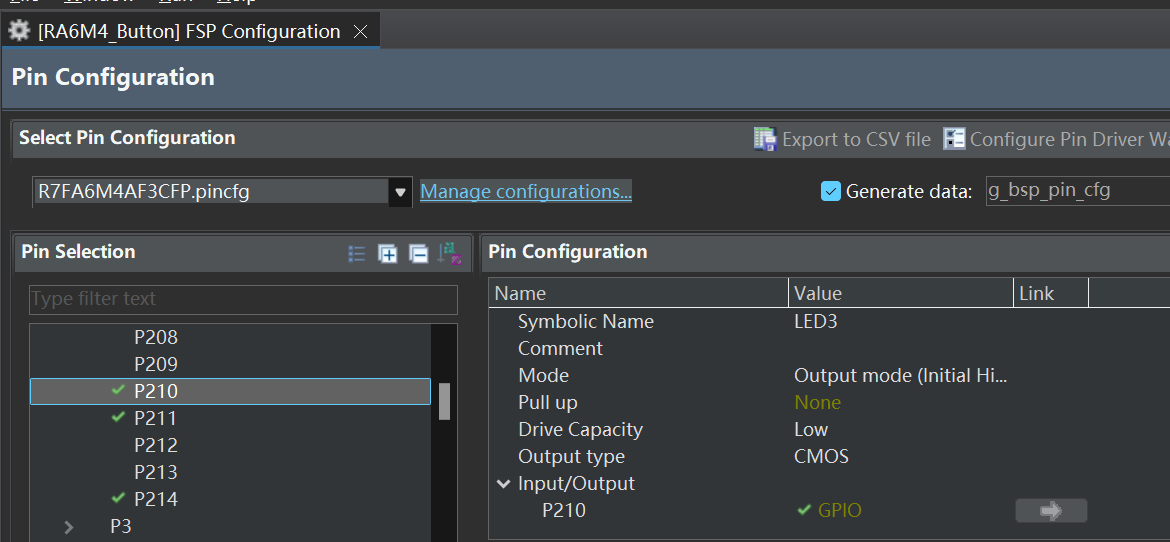The height and width of the screenshot is (542, 1170).
Task: Select pin P212 in the tree
Action: (156, 445)
